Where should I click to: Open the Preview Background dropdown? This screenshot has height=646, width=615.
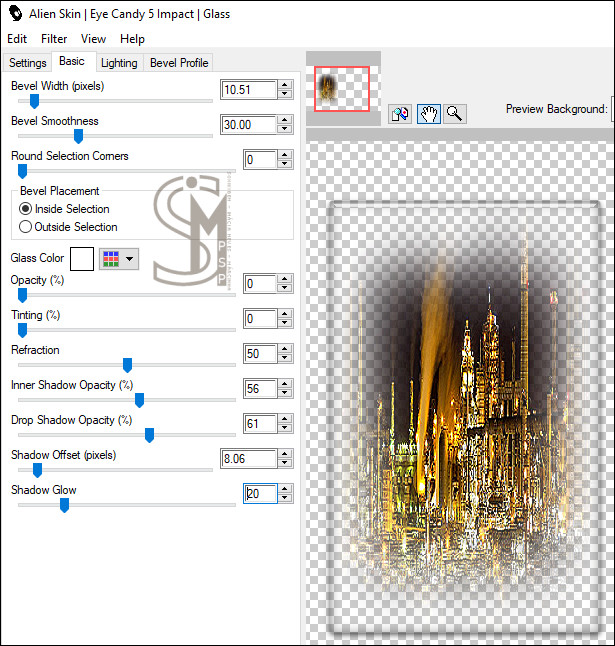(611, 109)
